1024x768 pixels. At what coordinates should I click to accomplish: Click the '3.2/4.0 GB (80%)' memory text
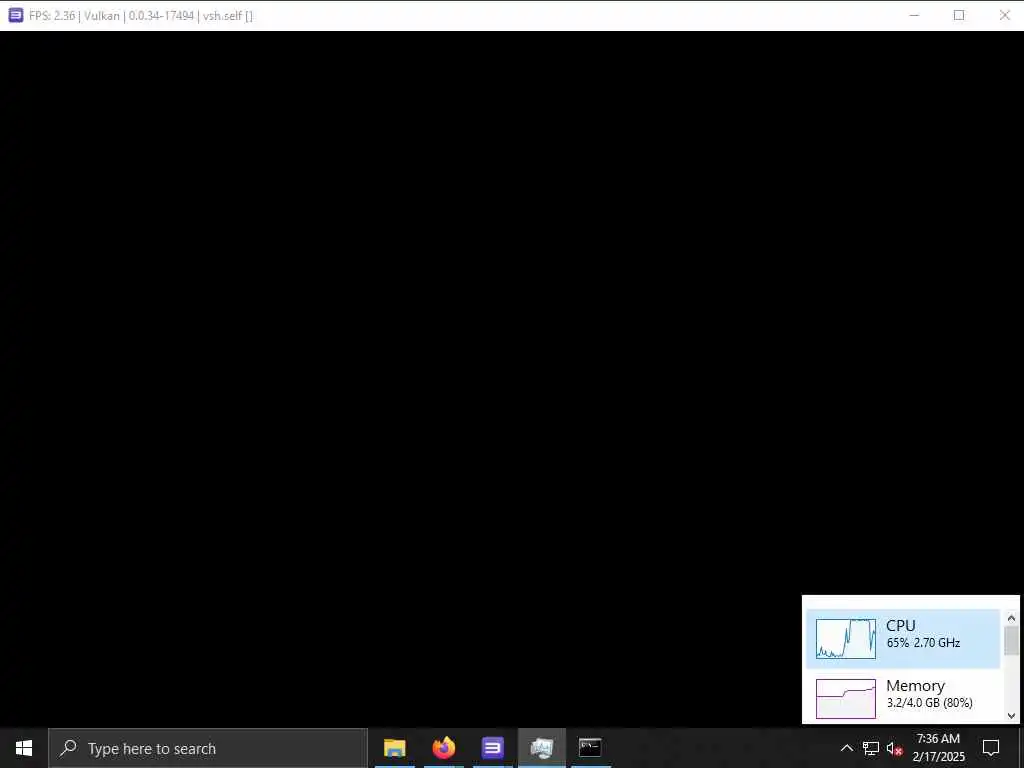929,703
